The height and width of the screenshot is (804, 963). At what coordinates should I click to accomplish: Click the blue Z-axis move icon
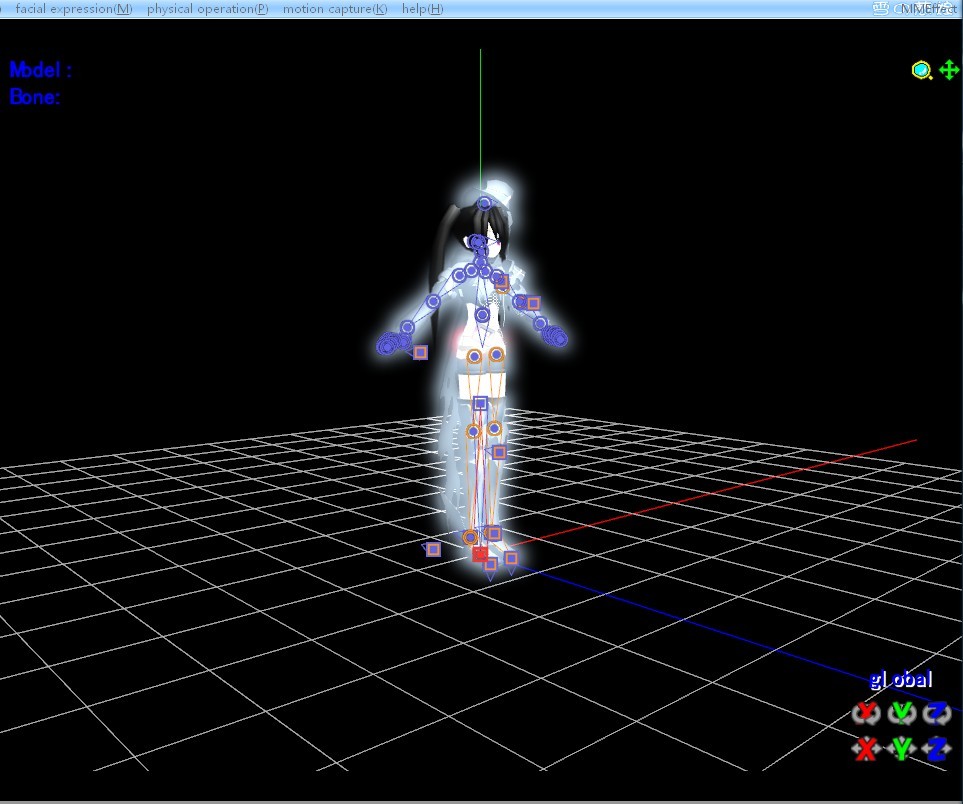(x=937, y=749)
